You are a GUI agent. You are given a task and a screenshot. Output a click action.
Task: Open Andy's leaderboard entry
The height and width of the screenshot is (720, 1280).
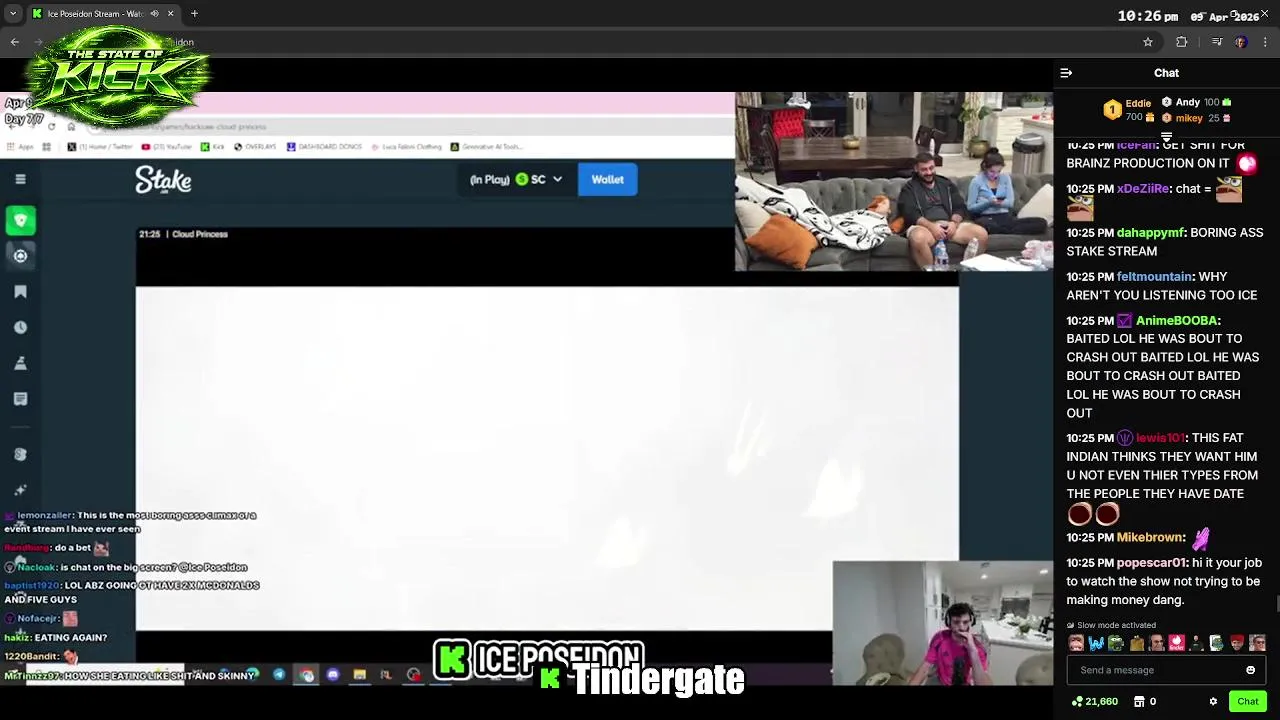pyautogui.click(x=1196, y=102)
